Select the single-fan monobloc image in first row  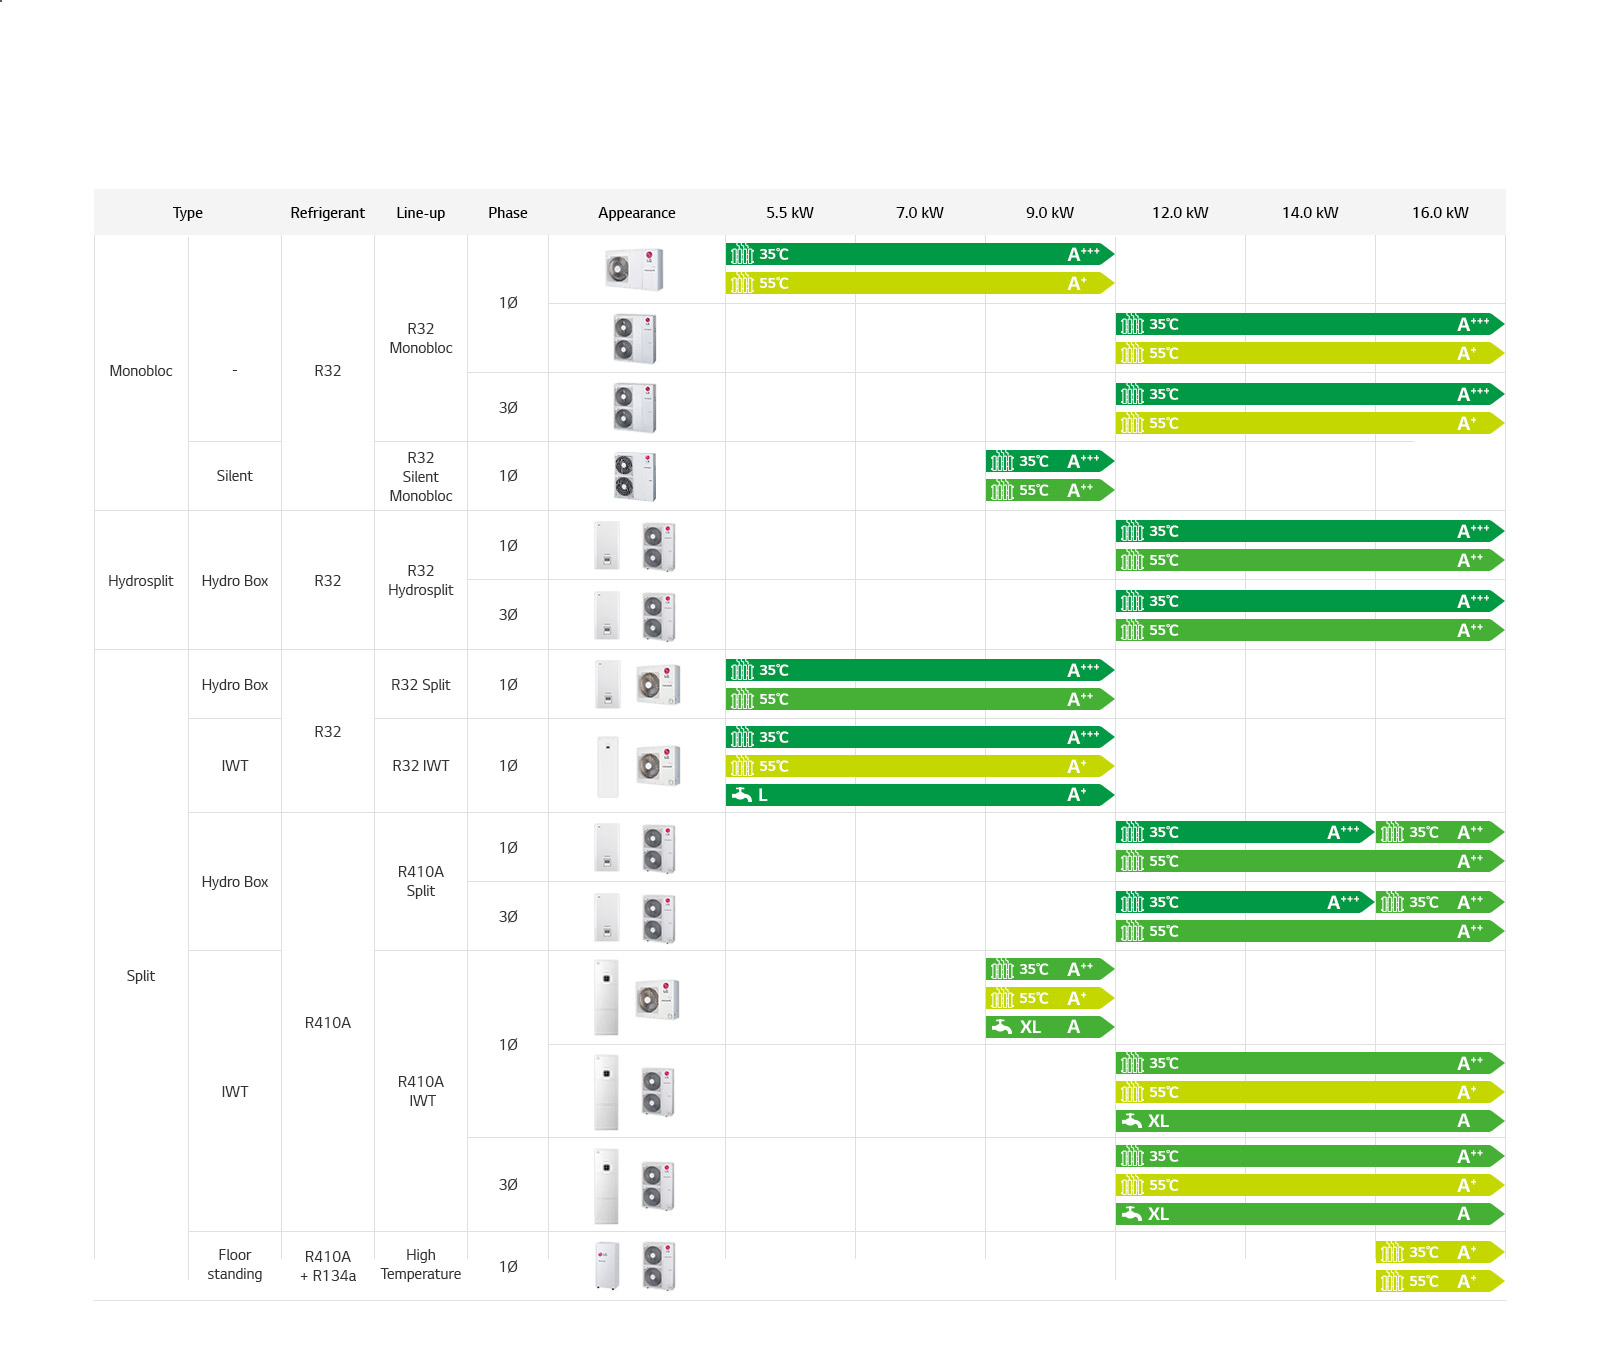point(634,269)
